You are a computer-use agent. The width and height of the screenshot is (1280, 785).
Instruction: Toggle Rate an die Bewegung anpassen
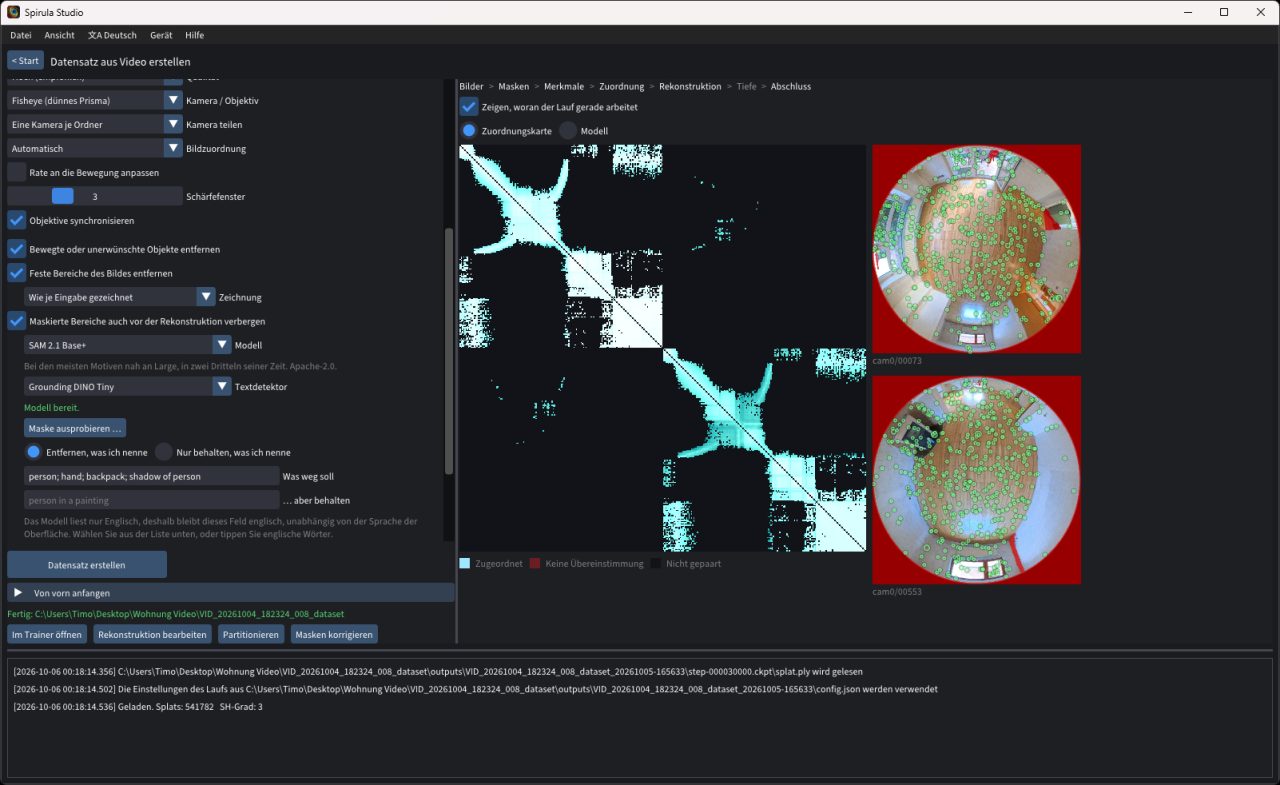(17, 172)
